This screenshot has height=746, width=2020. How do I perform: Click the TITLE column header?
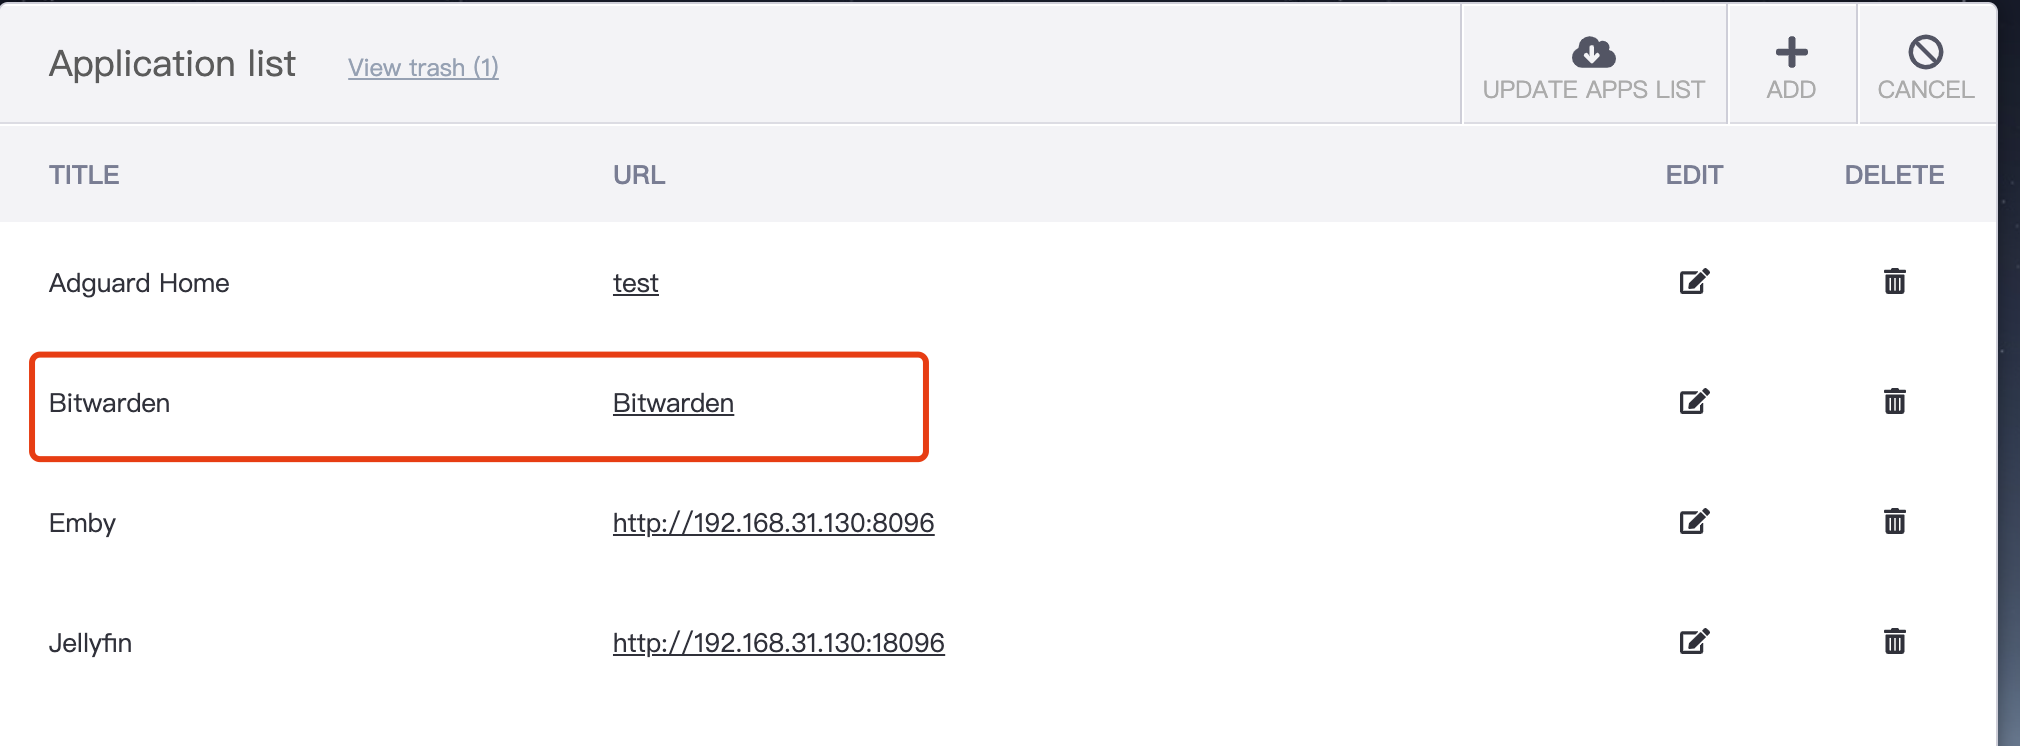pos(84,175)
